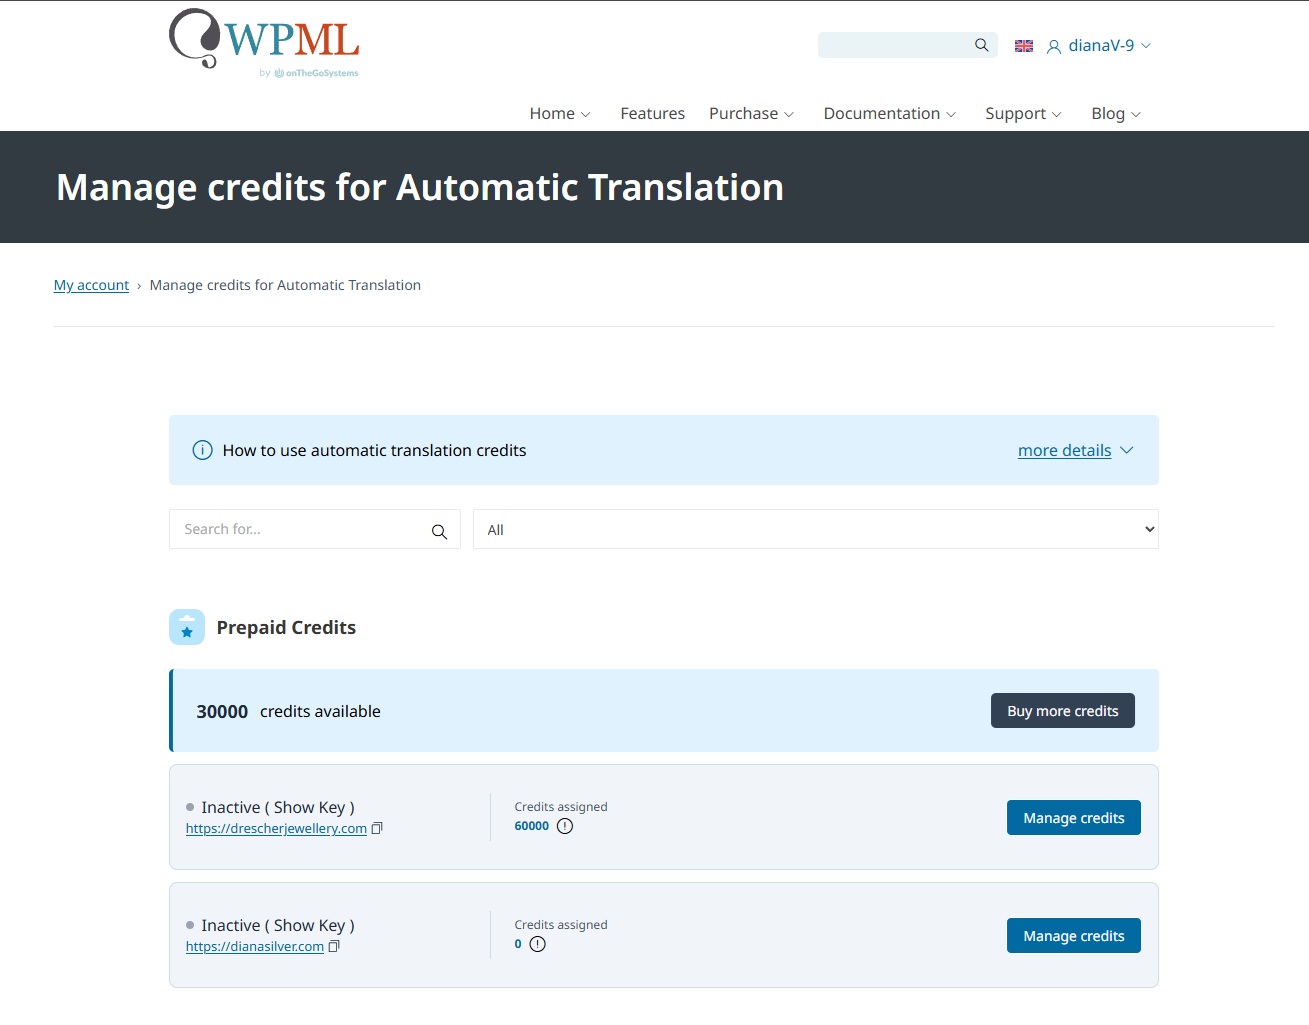The image size is (1309, 1025).
Task: Open the Documentation menu
Action: 889,113
